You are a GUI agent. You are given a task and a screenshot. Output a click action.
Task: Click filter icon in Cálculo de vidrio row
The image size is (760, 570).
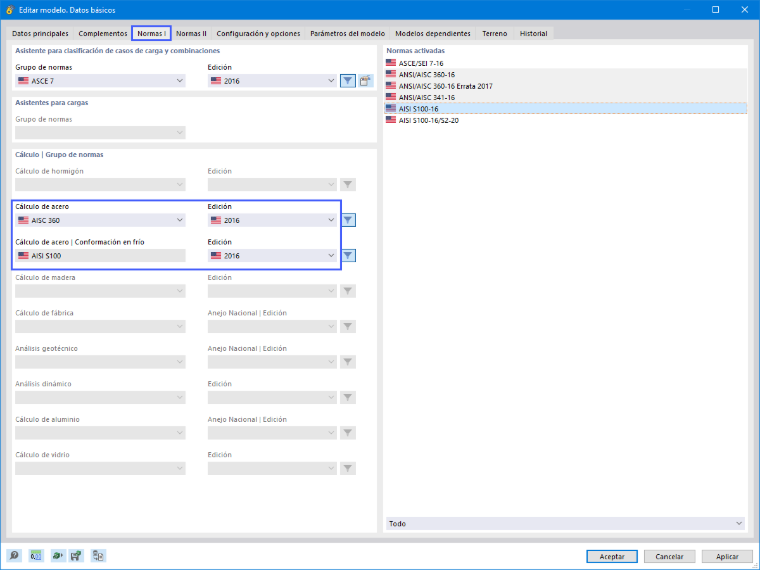(x=348, y=468)
